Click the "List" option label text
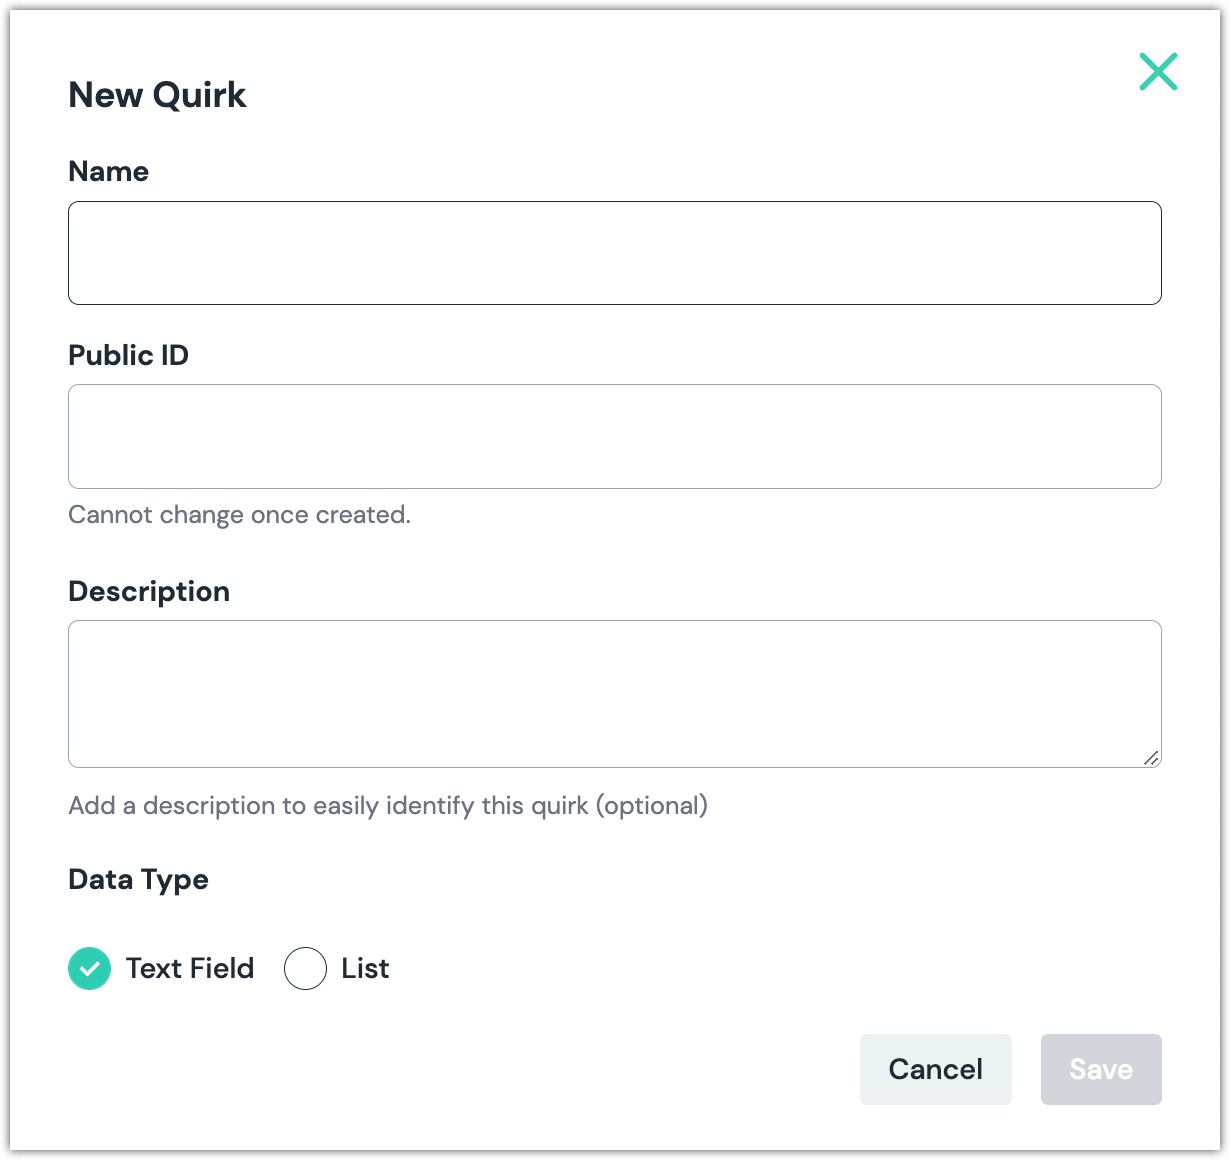The height and width of the screenshot is (1160, 1230). pos(365,968)
